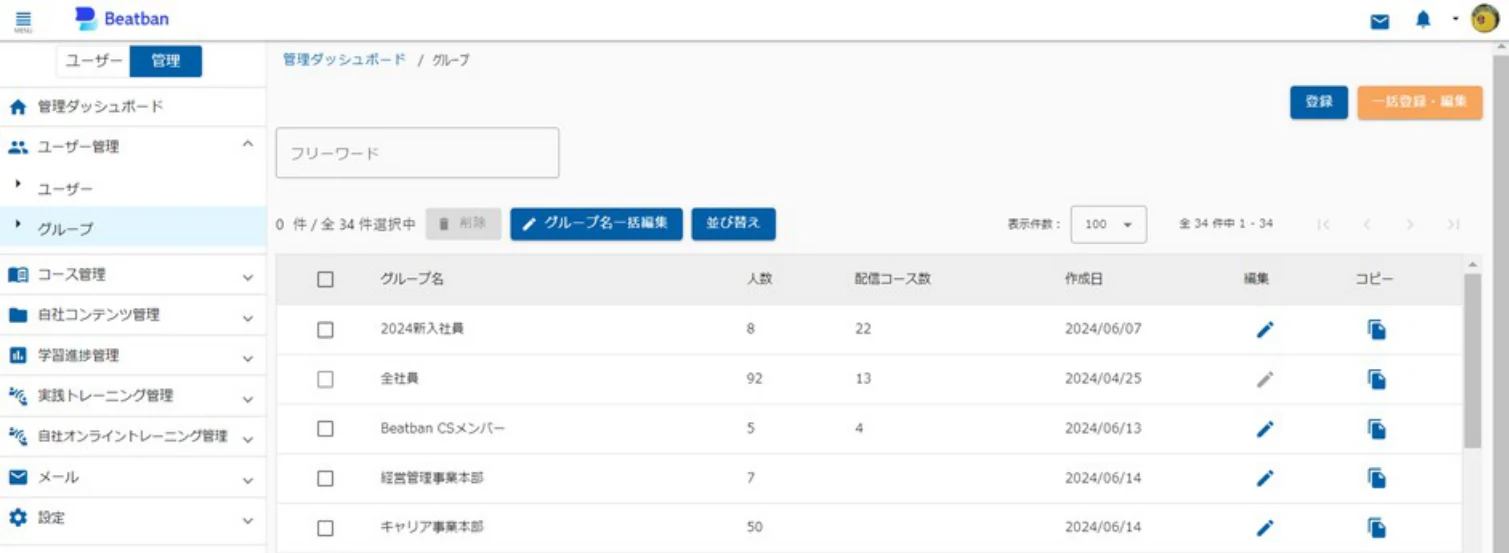Select the グループ submenu item
The height and width of the screenshot is (553, 1509).
point(133,228)
